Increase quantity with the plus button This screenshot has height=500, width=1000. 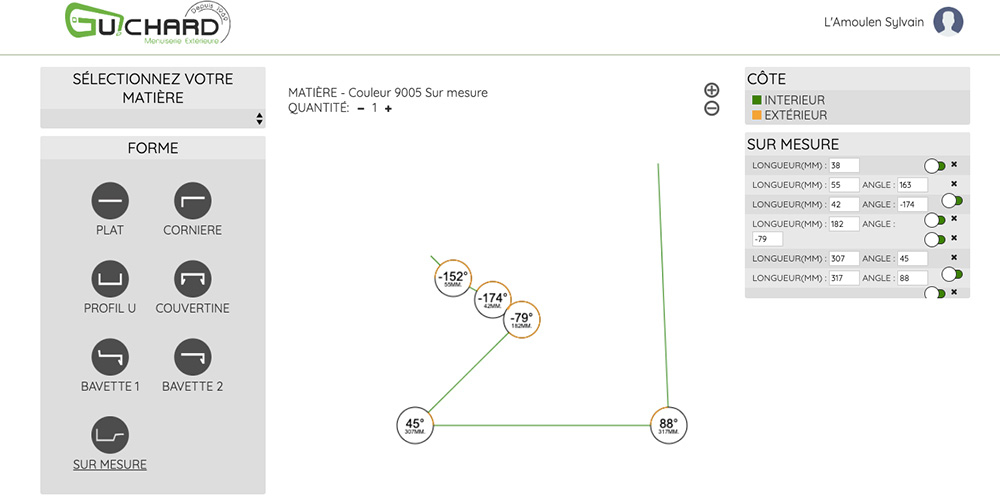tap(388, 109)
